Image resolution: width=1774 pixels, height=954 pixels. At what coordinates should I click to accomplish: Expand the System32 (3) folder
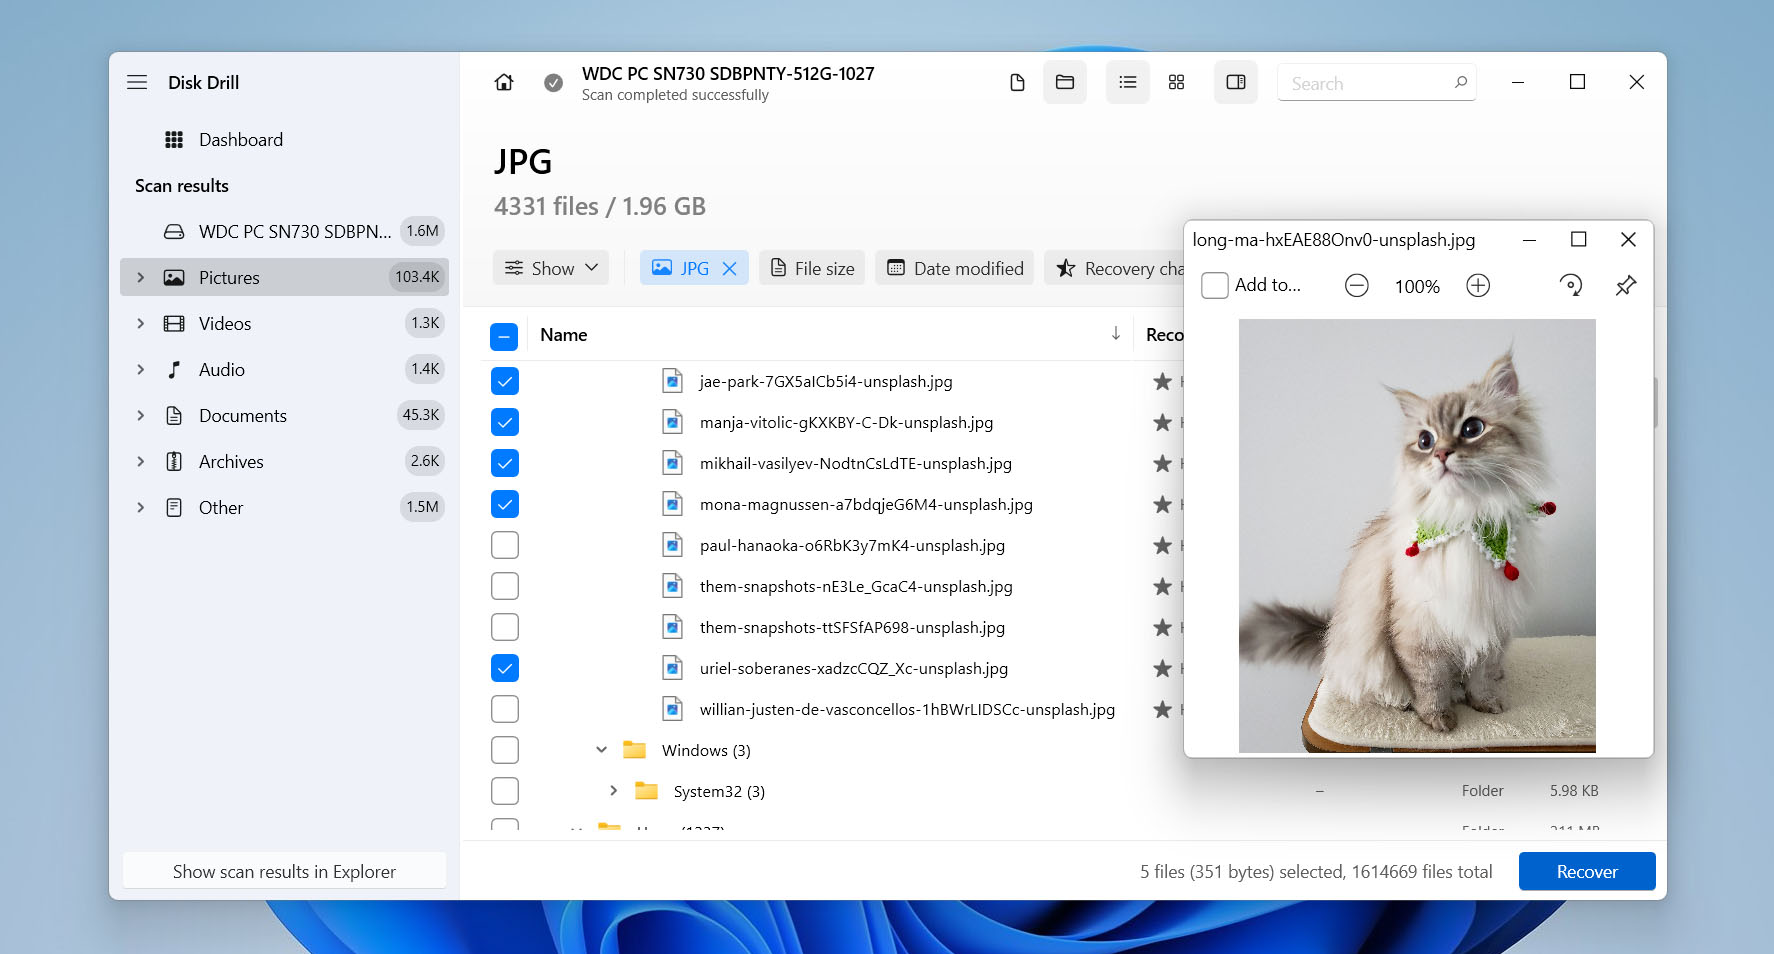pos(613,791)
